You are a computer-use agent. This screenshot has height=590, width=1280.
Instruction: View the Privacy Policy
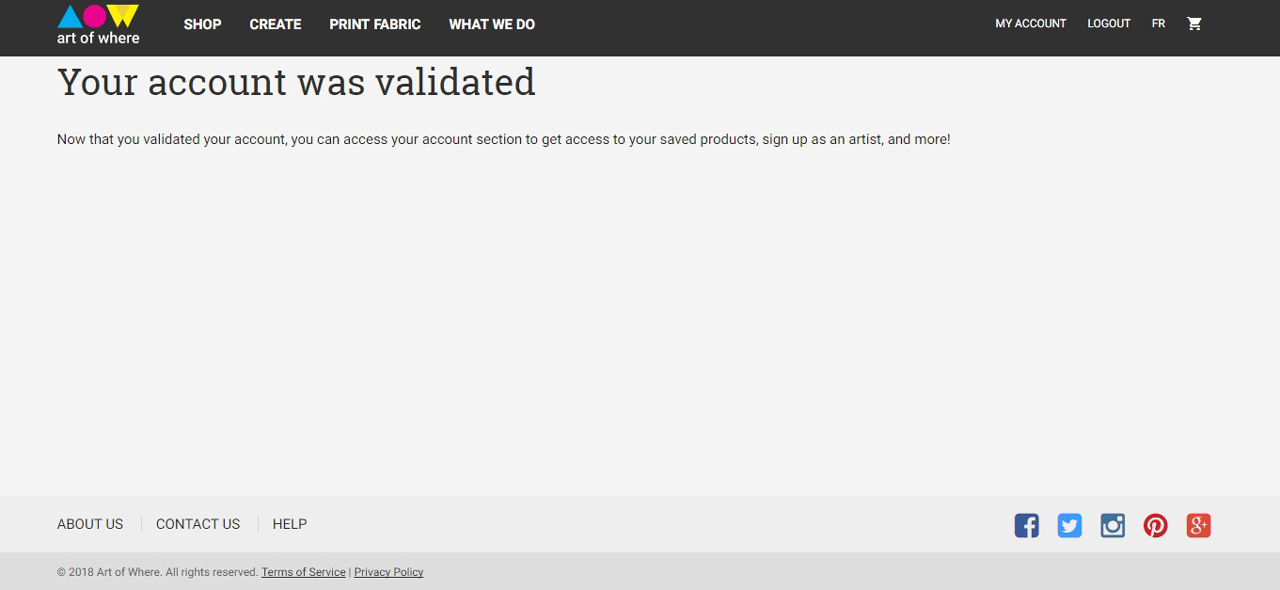pos(389,572)
